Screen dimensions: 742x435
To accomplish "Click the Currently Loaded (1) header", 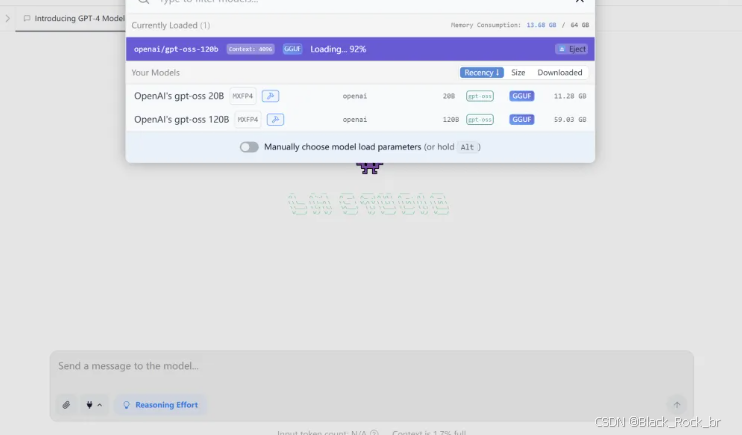I will tap(170, 25).
